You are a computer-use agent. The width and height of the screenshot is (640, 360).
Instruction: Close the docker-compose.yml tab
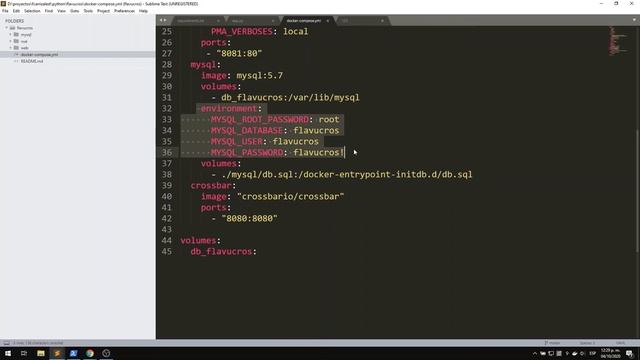[327, 20]
